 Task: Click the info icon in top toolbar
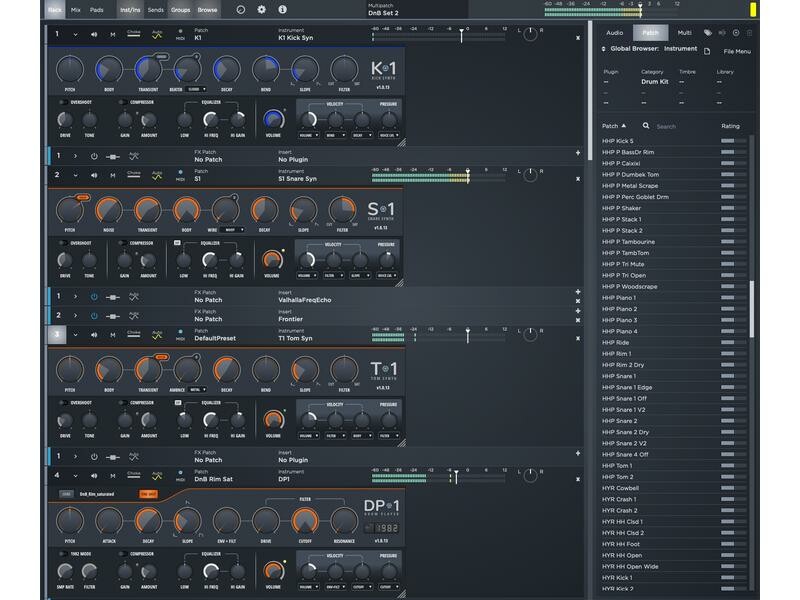click(283, 9)
